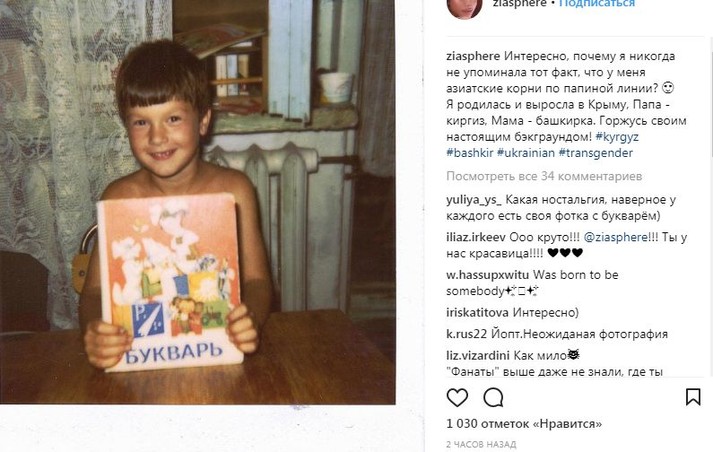Open commenter liz.vizardini profile
The width and height of the screenshot is (713, 452).
478,355
